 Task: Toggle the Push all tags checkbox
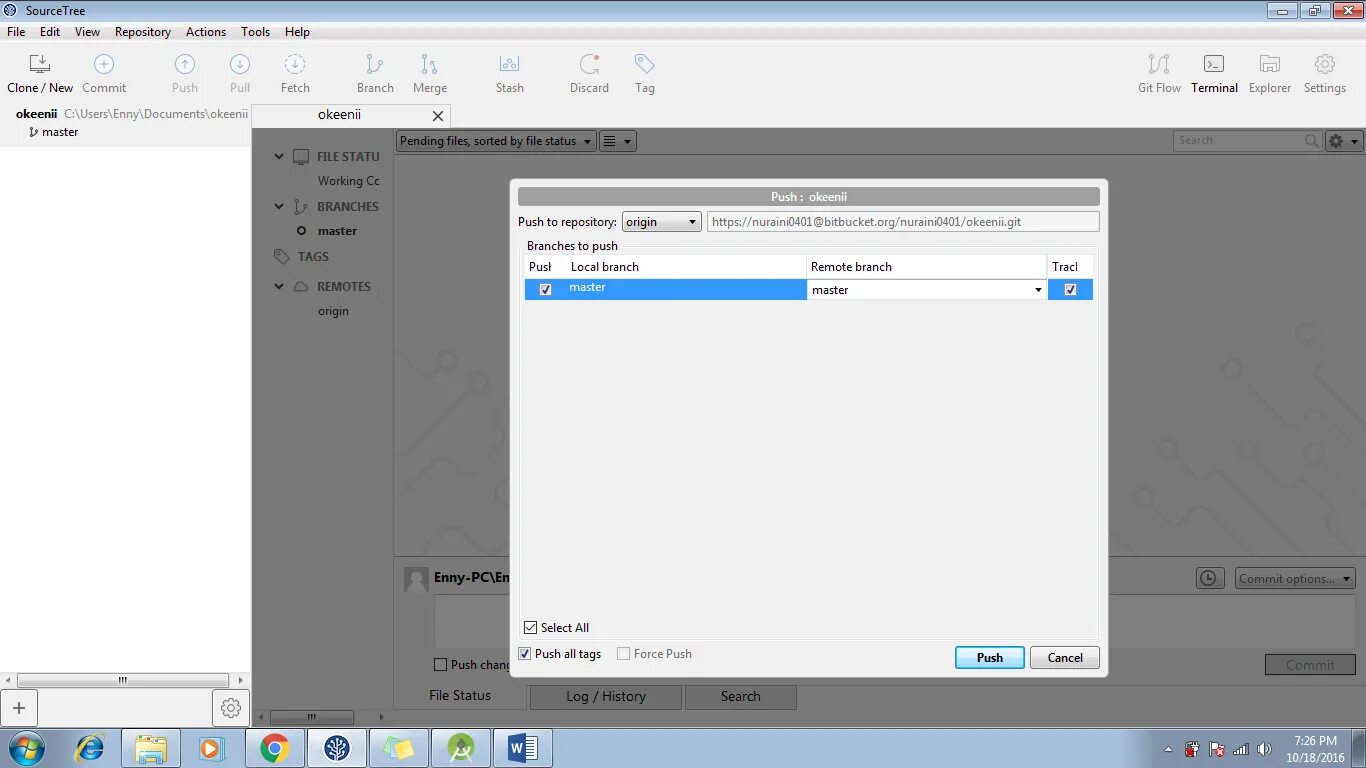click(x=525, y=654)
